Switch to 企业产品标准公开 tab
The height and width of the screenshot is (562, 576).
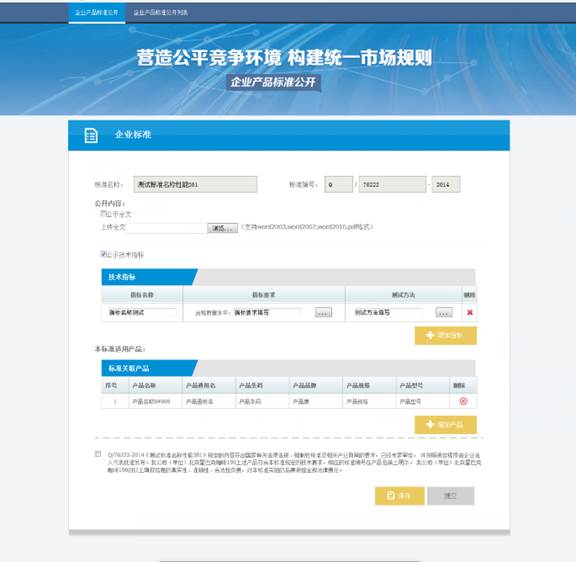point(97,12)
